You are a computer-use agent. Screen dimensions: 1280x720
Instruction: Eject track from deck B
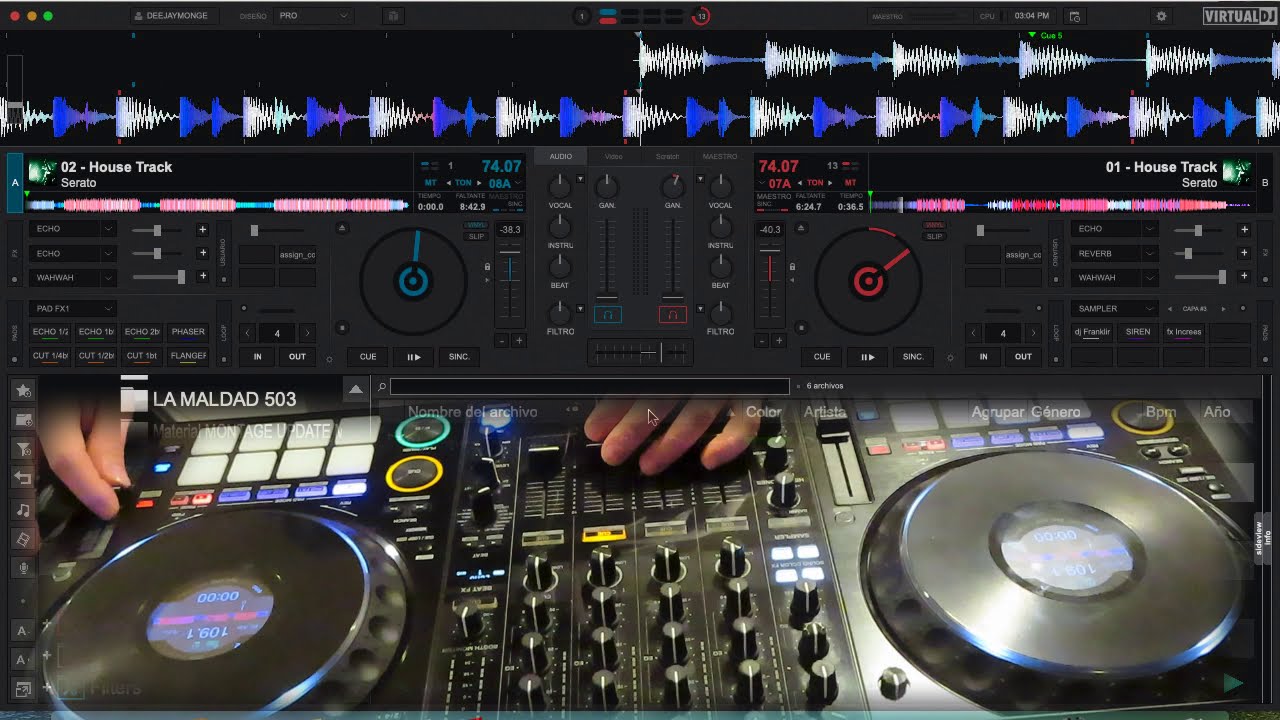[x=800, y=229]
